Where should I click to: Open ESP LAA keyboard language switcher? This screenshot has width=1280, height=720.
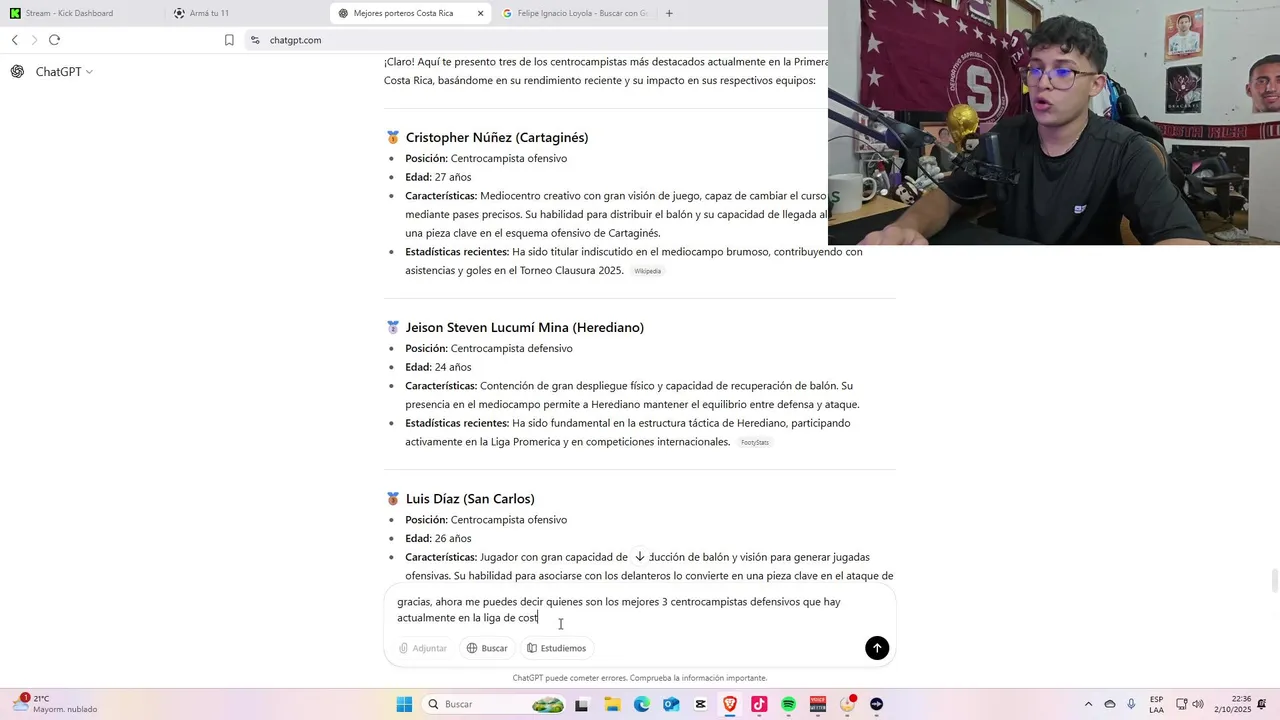pyautogui.click(x=1156, y=704)
